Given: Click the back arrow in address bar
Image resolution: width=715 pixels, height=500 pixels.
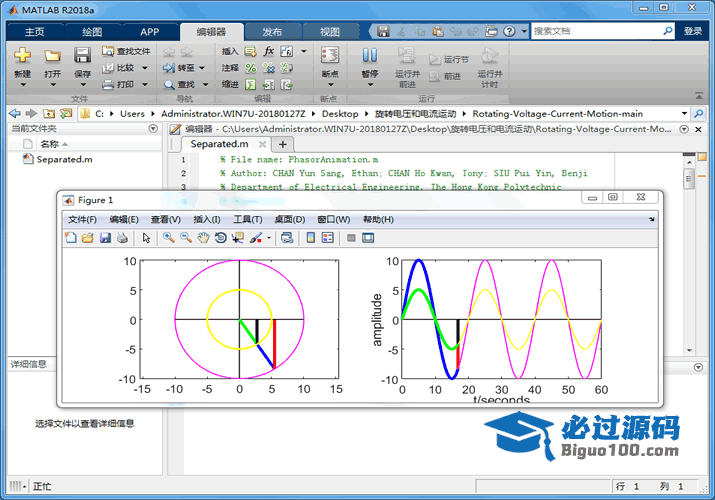Looking at the screenshot, I should coord(15,113).
